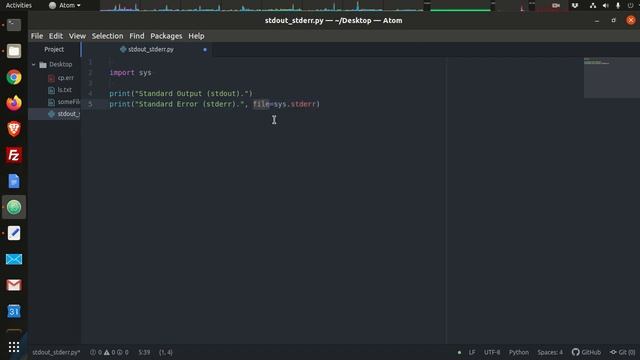Open the blue envelope mail app in the dock
640x360 pixels.
pos(14,259)
